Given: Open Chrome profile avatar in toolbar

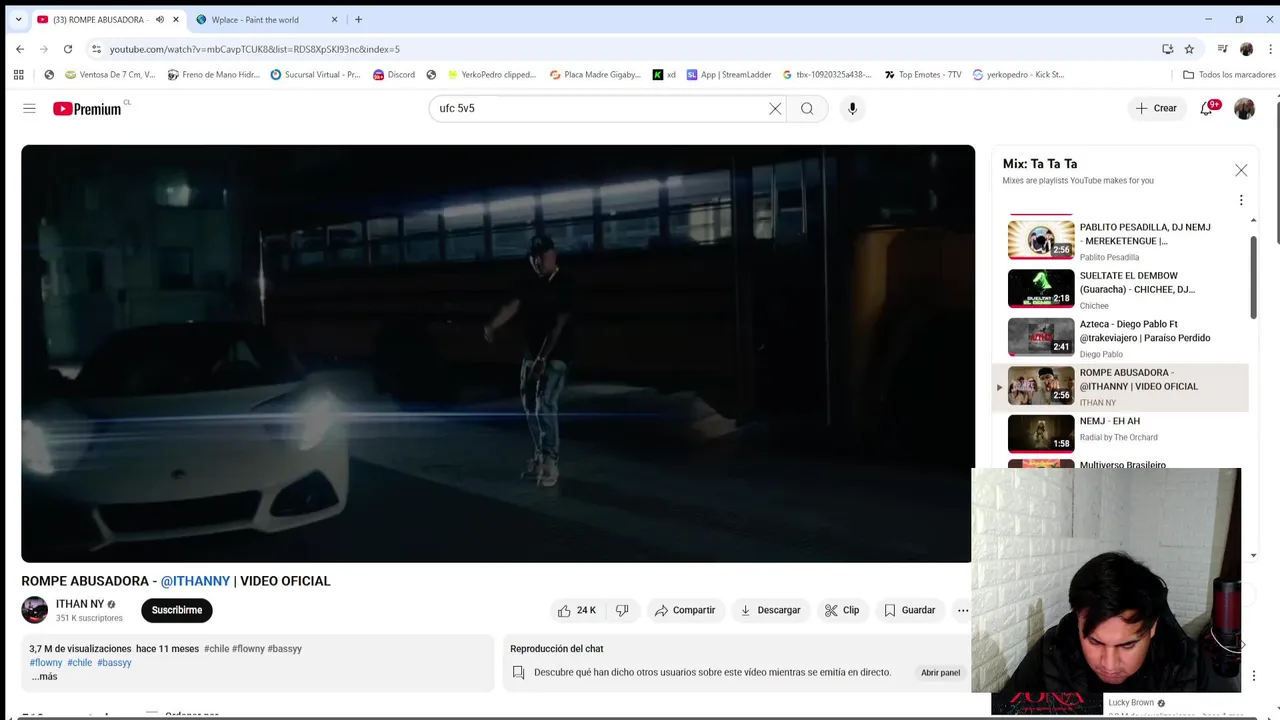Looking at the screenshot, I should click(1246, 48).
